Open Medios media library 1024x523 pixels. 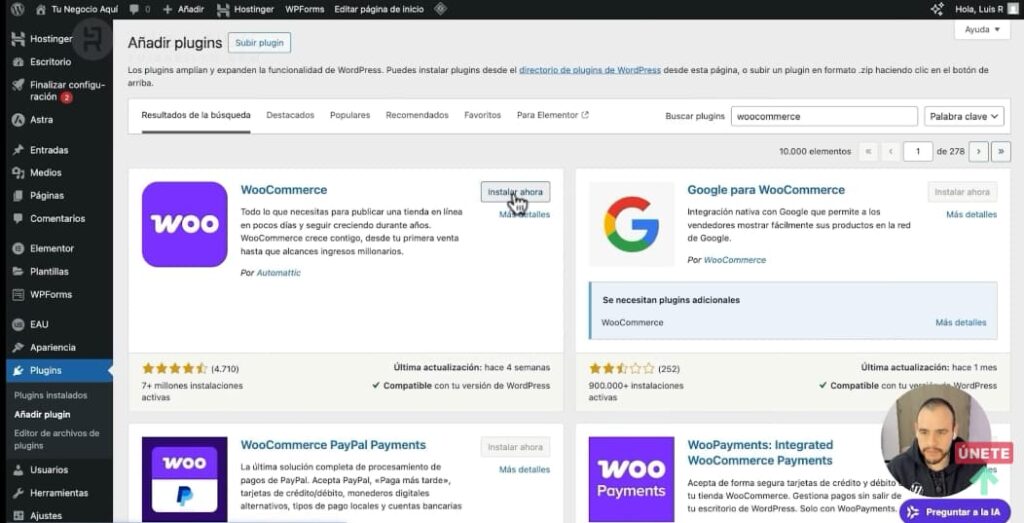click(x=46, y=172)
